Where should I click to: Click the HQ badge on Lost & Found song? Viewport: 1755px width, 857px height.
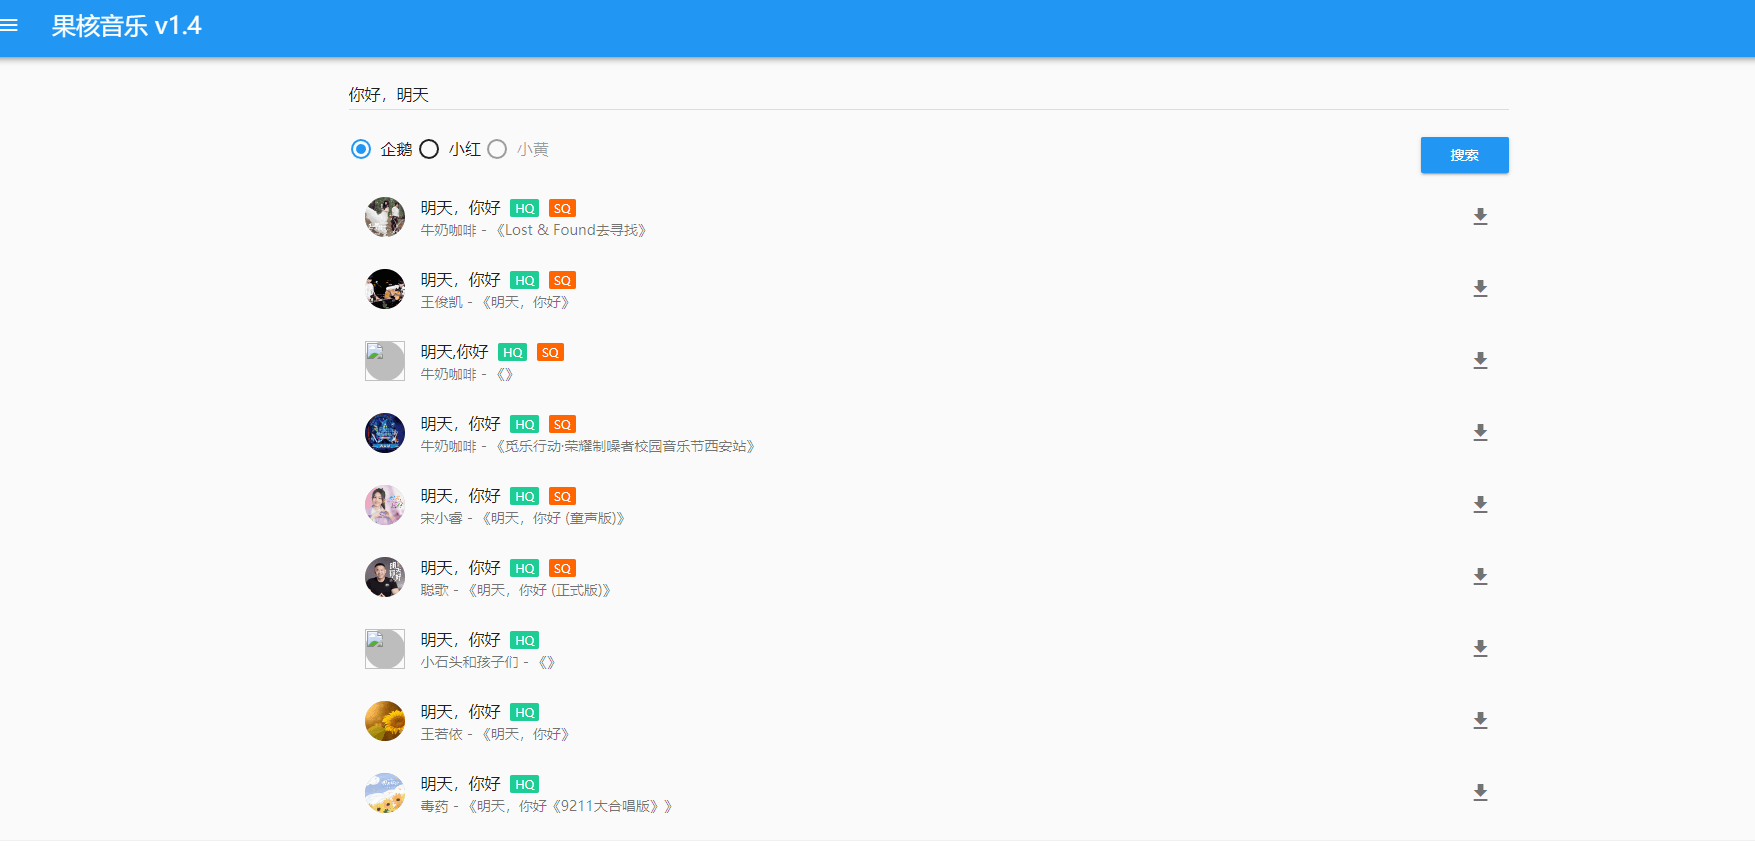pyautogui.click(x=524, y=209)
